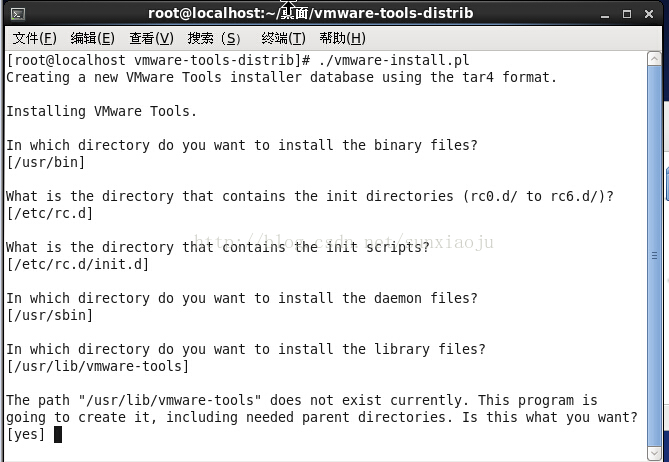This screenshot has width=669, height=462.
Task: Open the 帮助(H) menu
Action: click(x=342, y=38)
